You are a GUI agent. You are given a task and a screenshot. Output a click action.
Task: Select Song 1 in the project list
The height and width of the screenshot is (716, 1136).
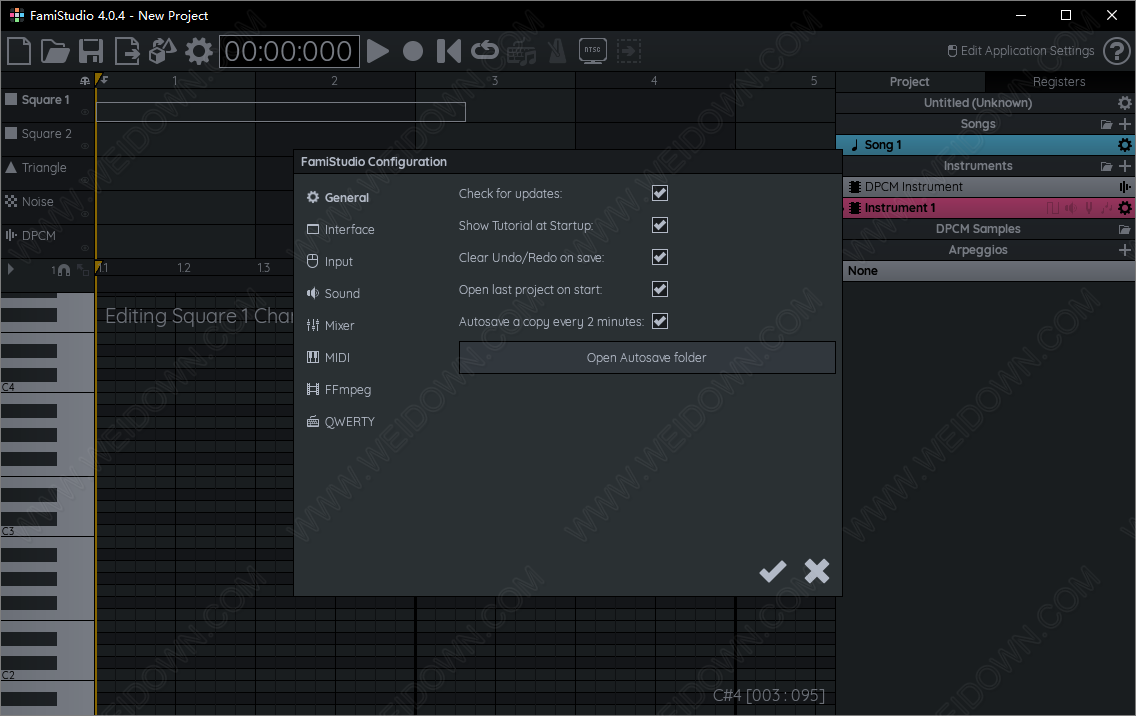[985, 145]
